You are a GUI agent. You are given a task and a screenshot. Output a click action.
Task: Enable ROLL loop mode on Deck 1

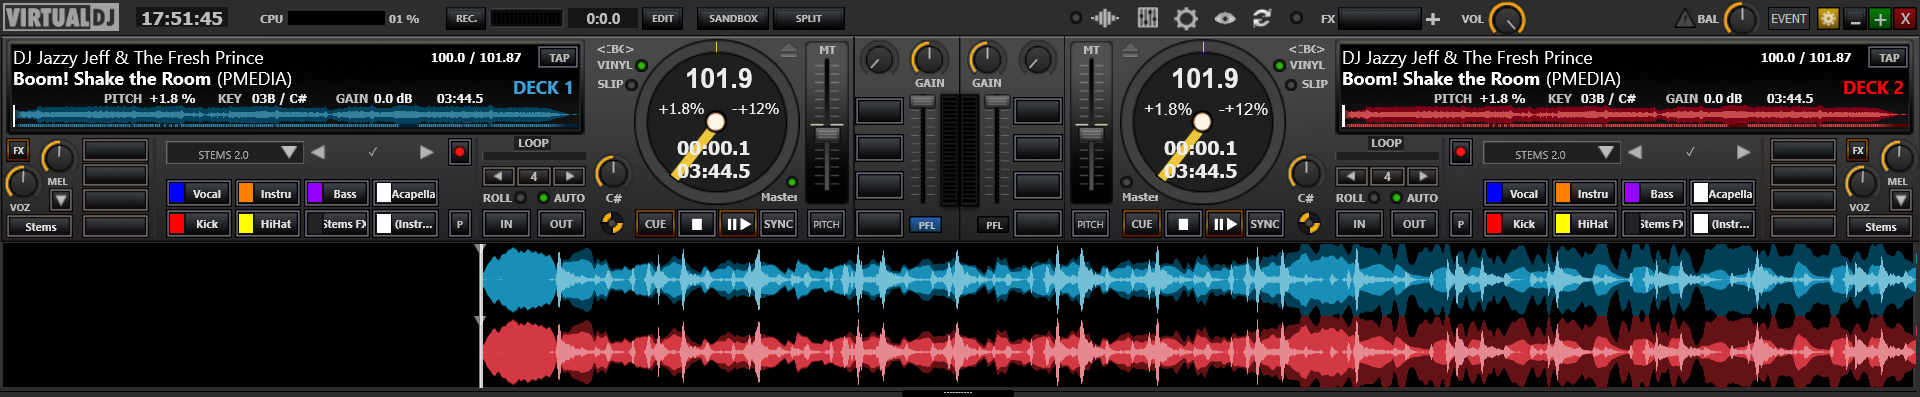tap(521, 198)
